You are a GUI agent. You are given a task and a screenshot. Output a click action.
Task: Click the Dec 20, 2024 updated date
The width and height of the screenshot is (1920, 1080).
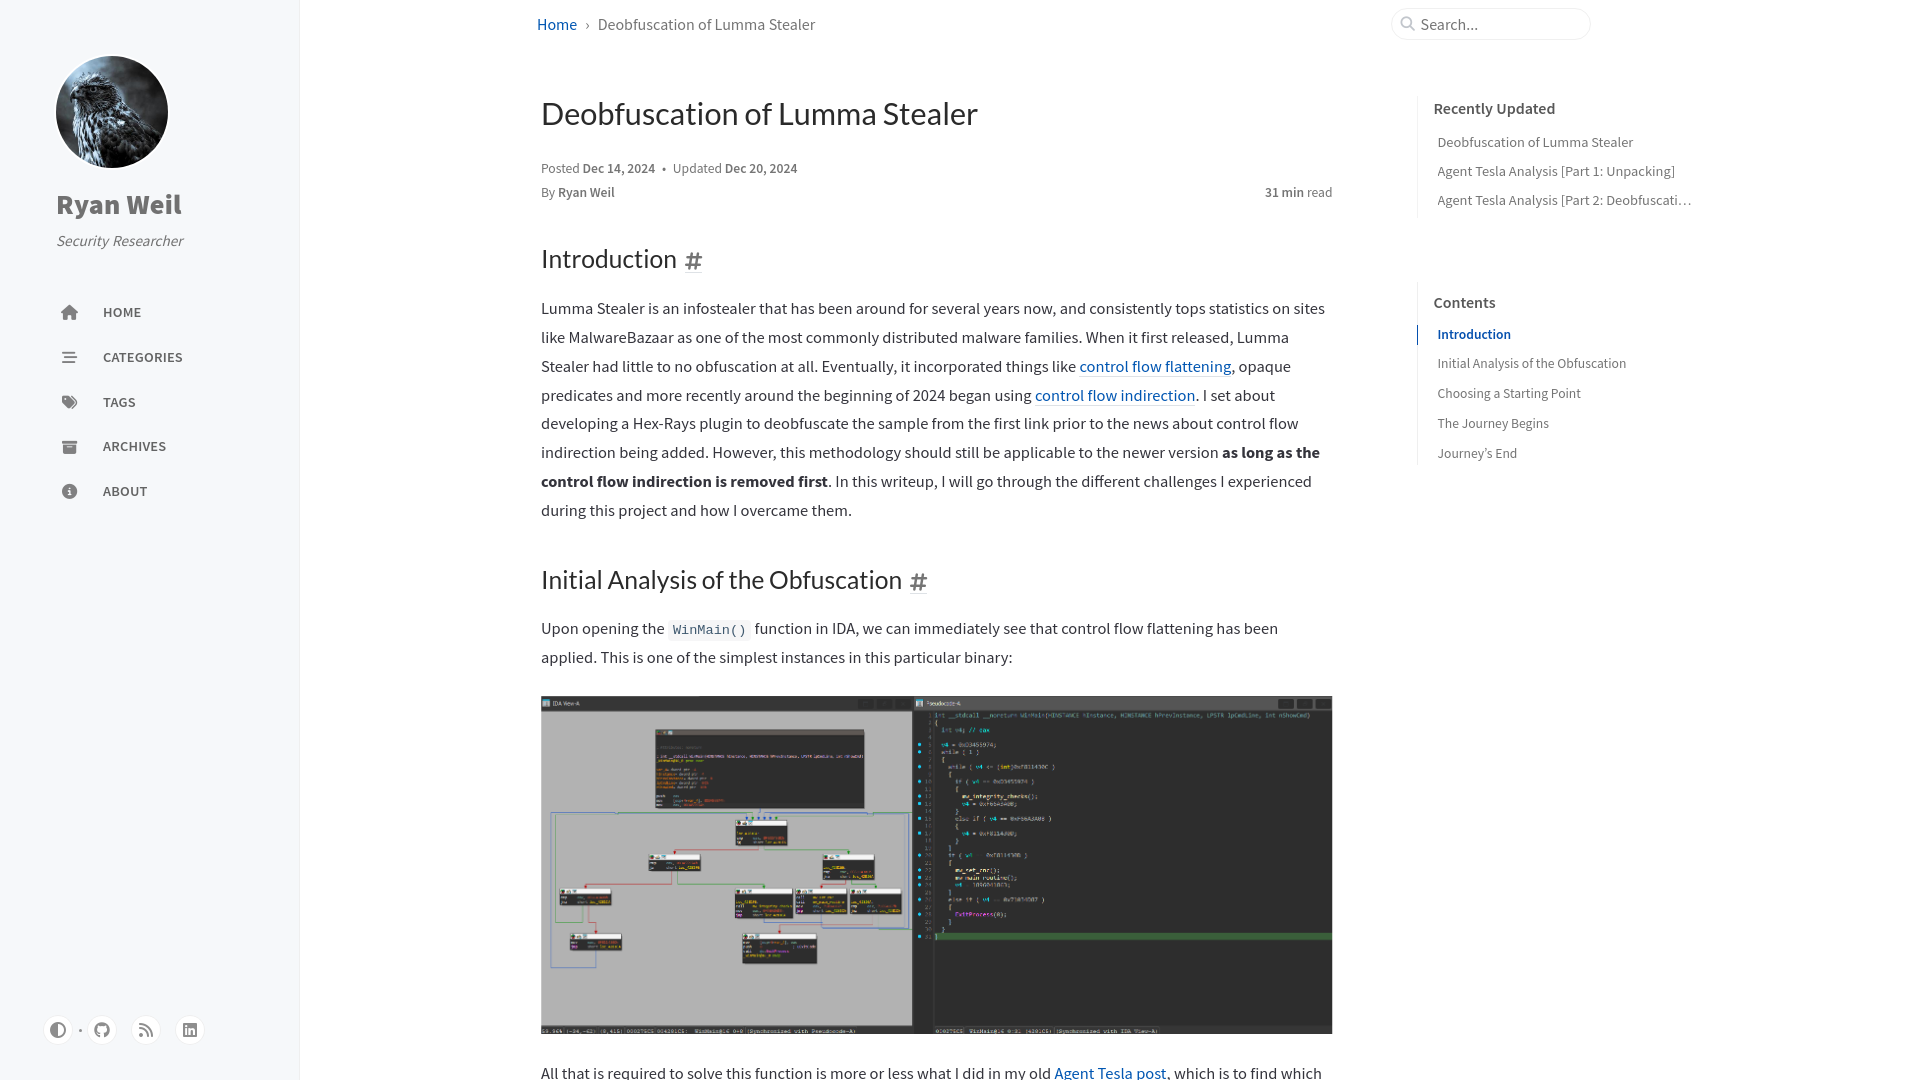coord(761,168)
